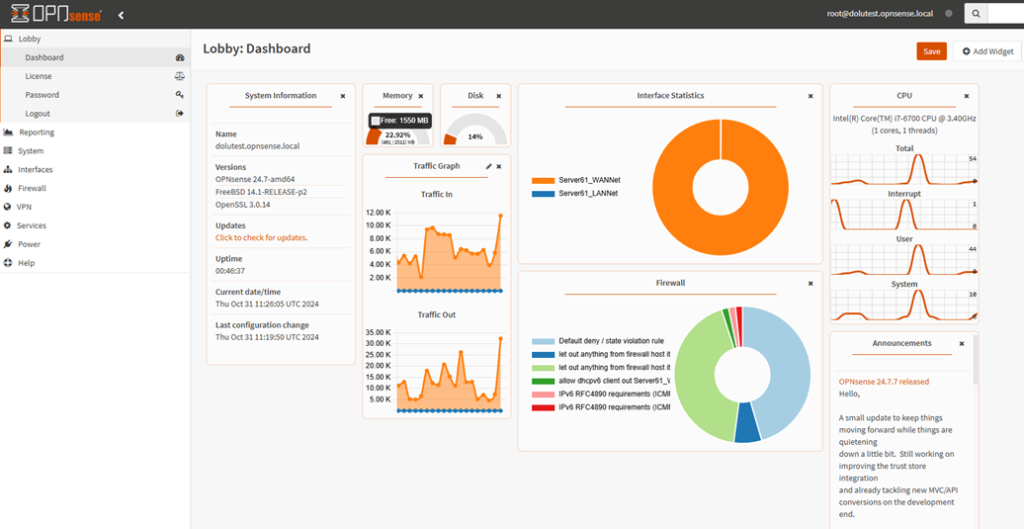This screenshot has height=529, width=1024.
Task: Save the dashboard layout
Action: (x=931, y=52)
